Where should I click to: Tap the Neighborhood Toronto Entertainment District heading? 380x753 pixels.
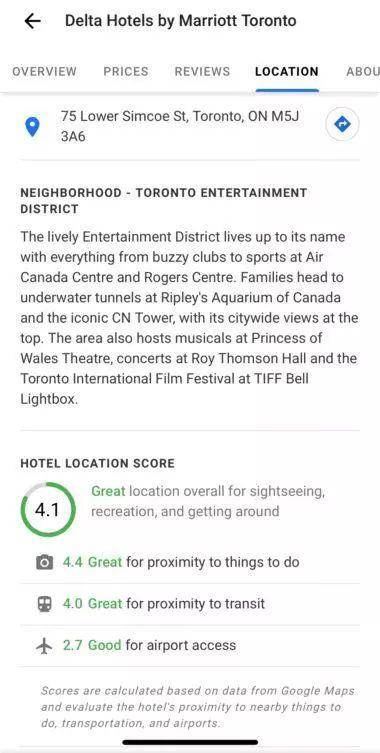[164, 201]
